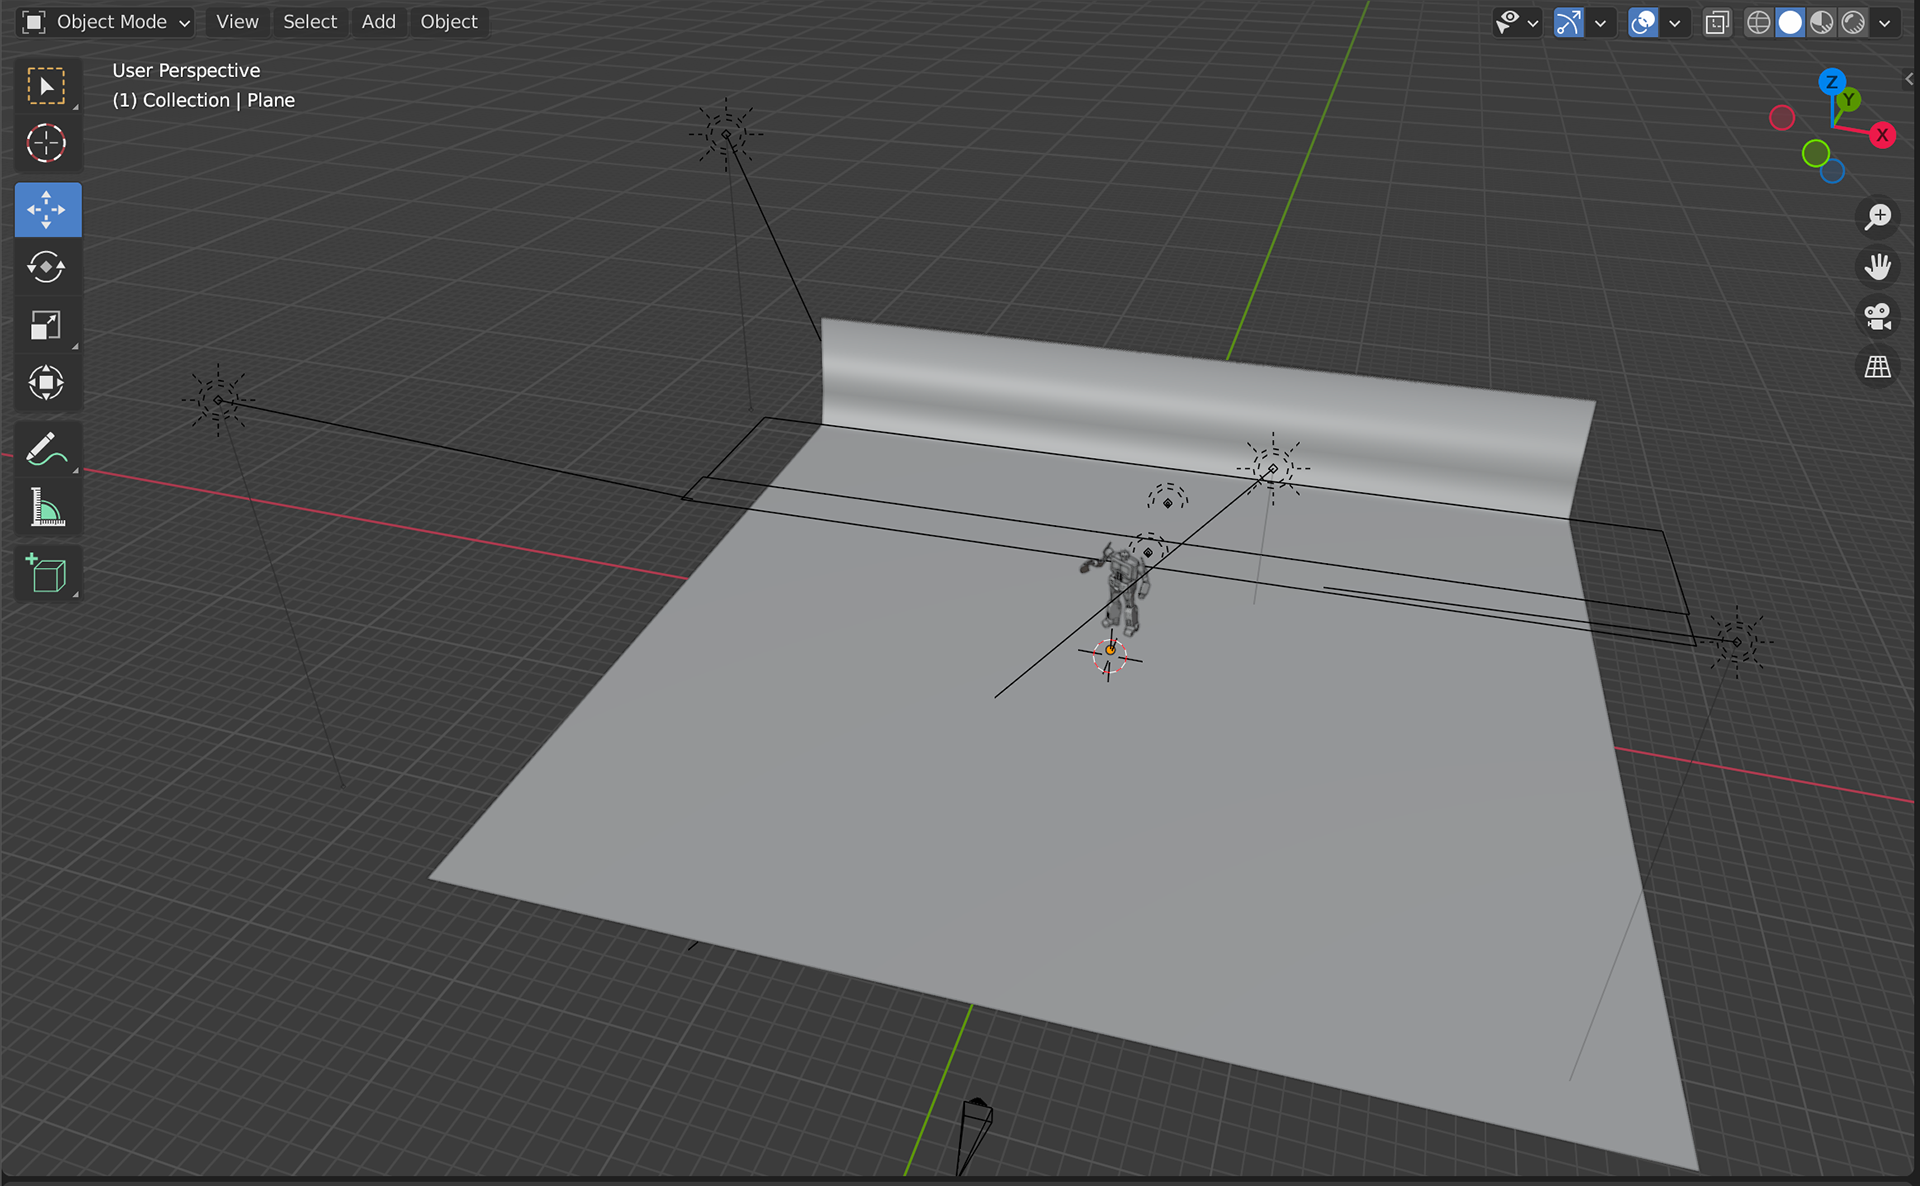Activate the Rotate tool

click(x=46, y=267)
